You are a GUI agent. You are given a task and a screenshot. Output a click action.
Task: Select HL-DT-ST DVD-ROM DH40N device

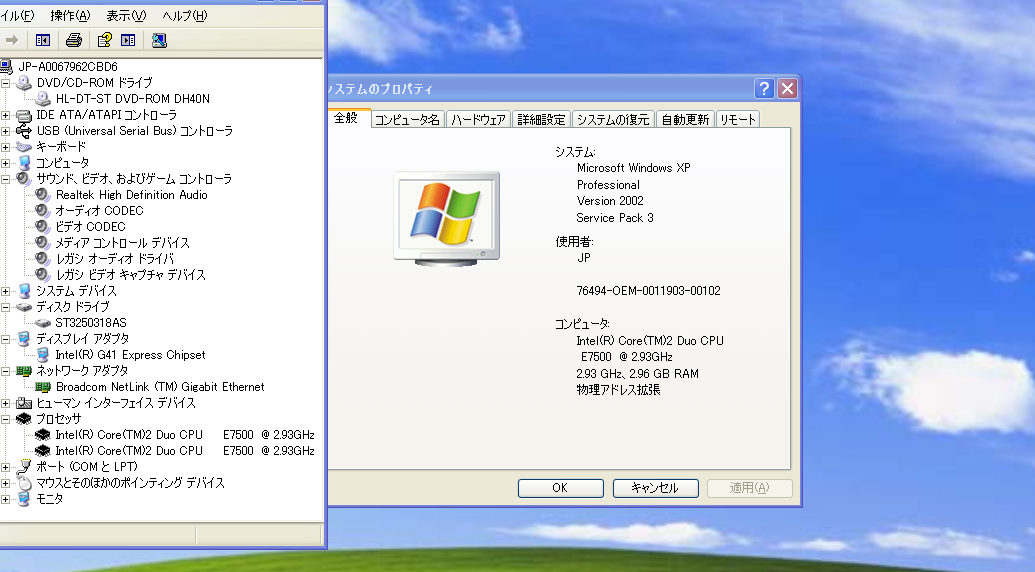click(x=133, y=99)
